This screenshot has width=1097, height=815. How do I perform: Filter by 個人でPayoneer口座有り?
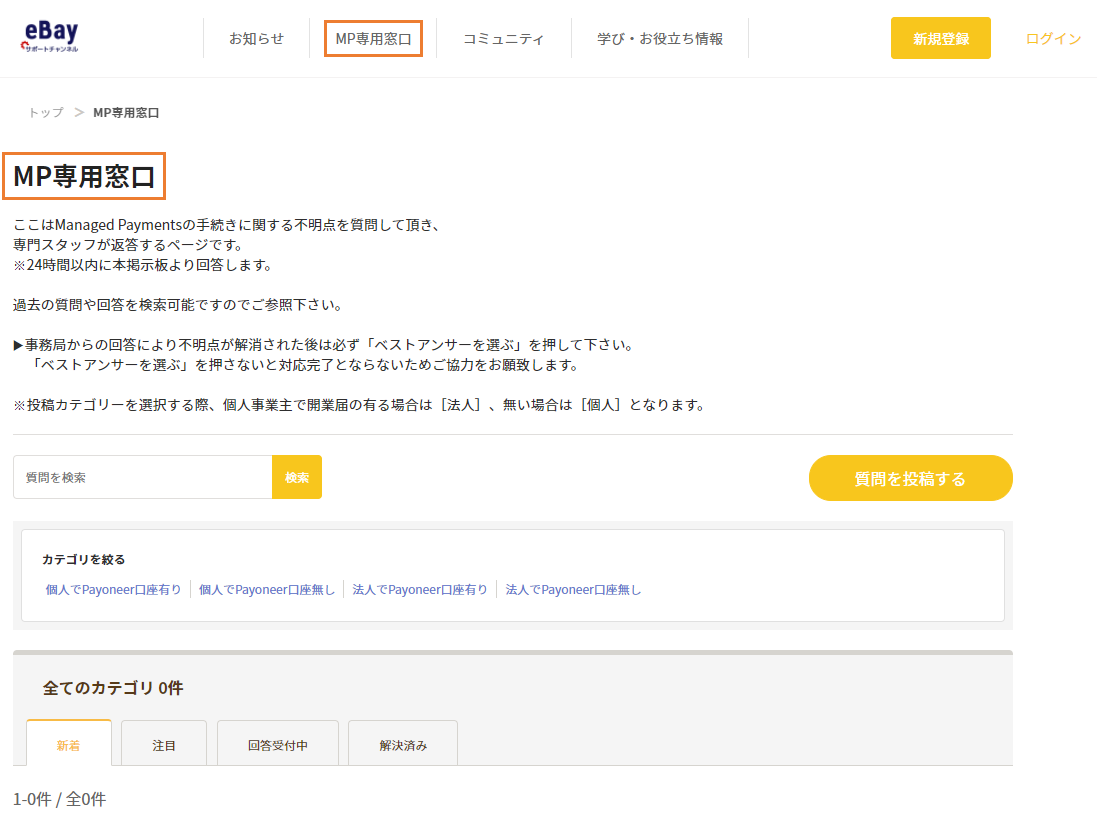pos(113,590)
